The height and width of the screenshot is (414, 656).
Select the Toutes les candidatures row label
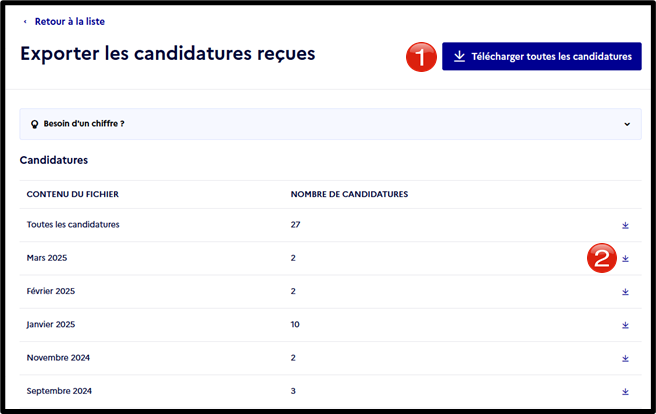pyautogui.click(x=73, y=225)
